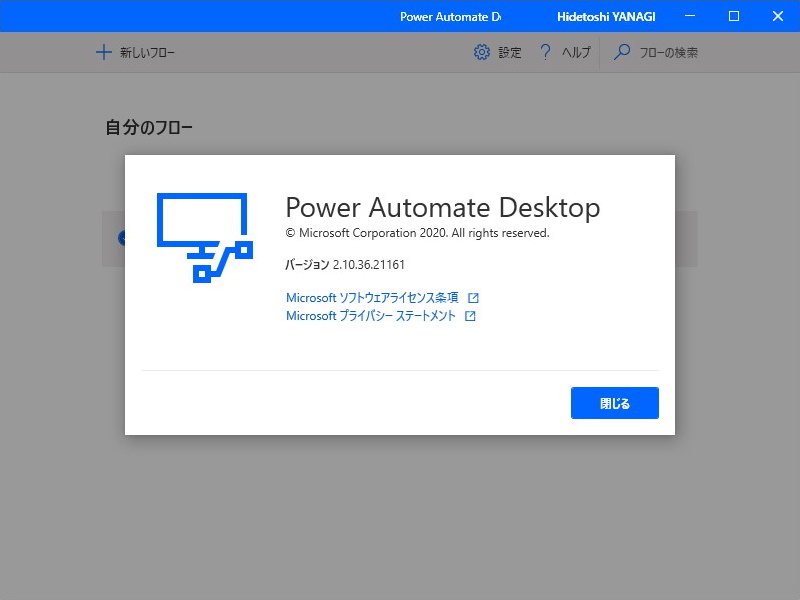Viewport: 800px width, 600px height.
Task: Select the magnifier icon for flow search
Action: point(622,52)
